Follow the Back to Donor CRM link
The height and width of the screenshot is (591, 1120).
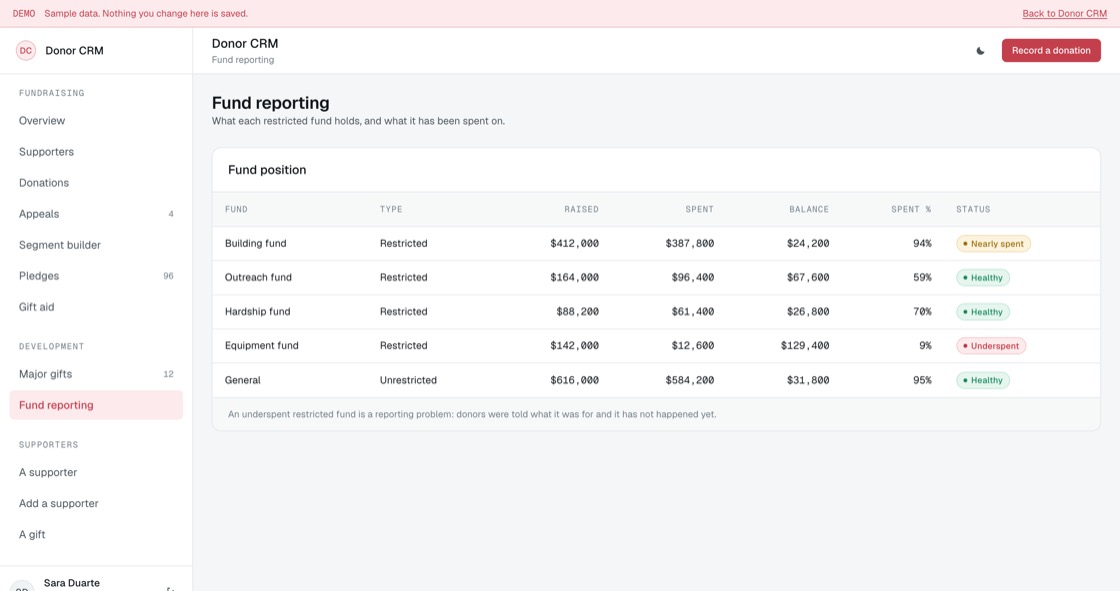pyautogui.click(x=1064, y=14)
